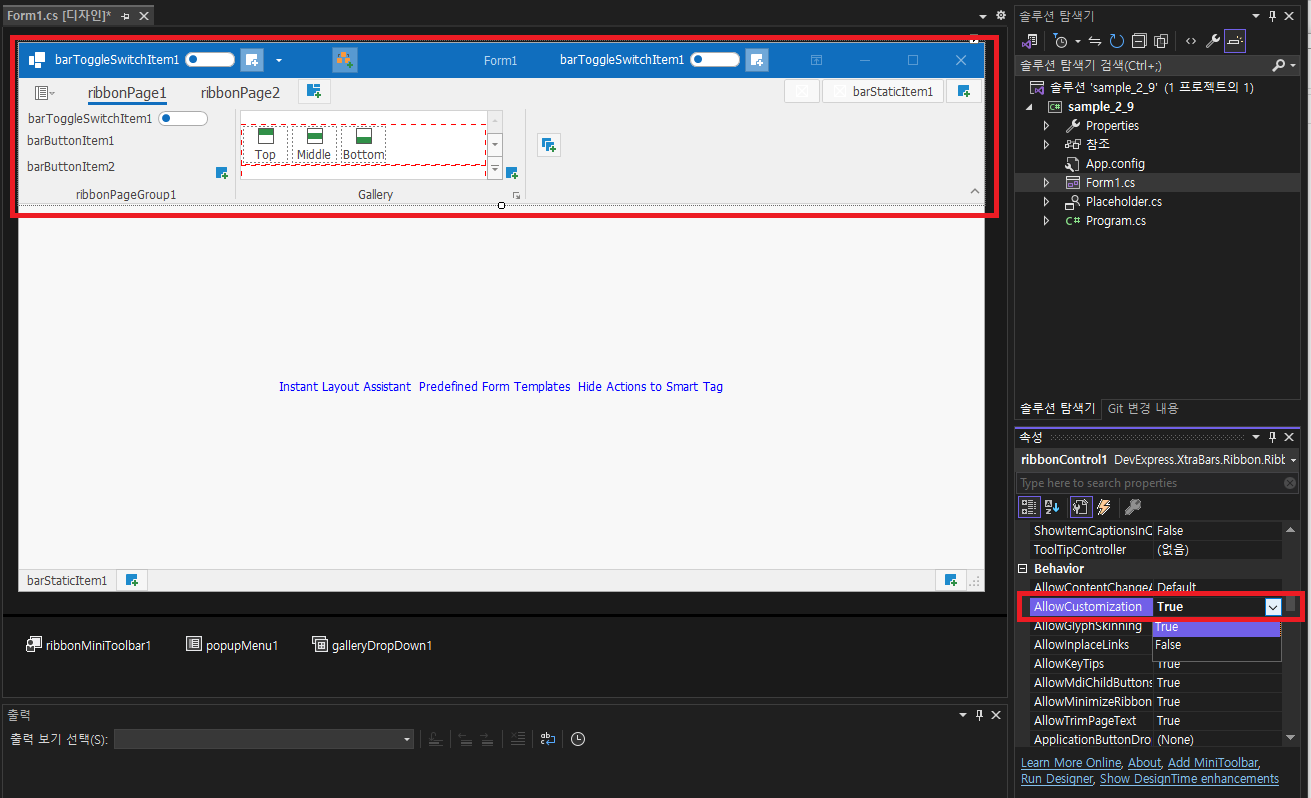Click Show DesignTime enhancements link
The width and height of the screenshot is (1311, 798).
[1189, 779]
